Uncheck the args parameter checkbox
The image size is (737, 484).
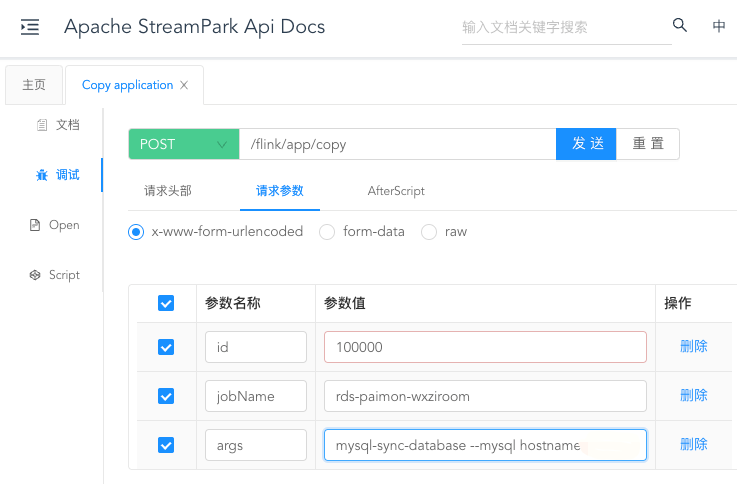pos(166,445)
